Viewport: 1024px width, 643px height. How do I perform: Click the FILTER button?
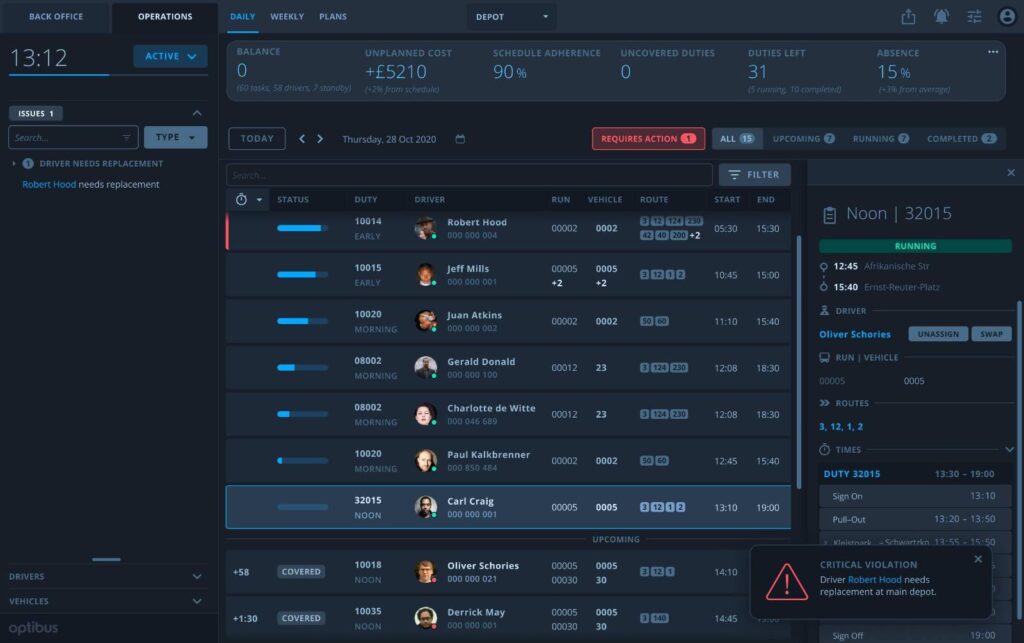coord(754,174)
